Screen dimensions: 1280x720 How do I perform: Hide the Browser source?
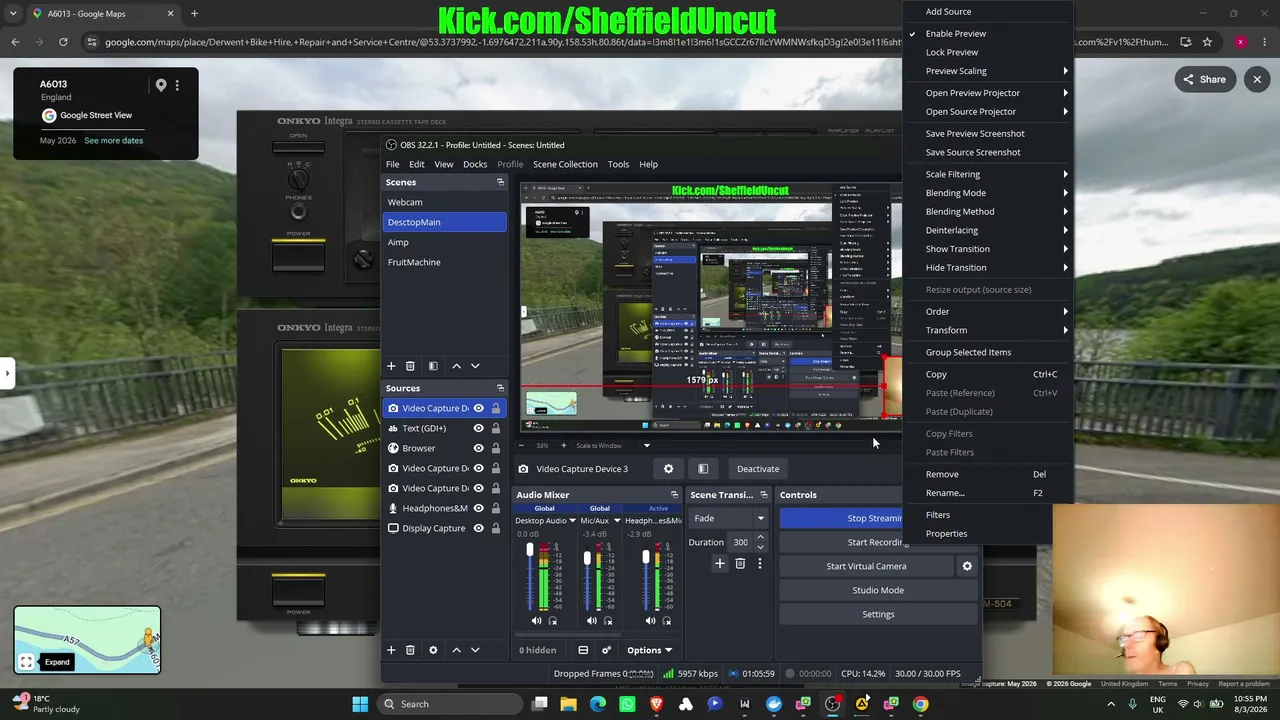point(479,448)
